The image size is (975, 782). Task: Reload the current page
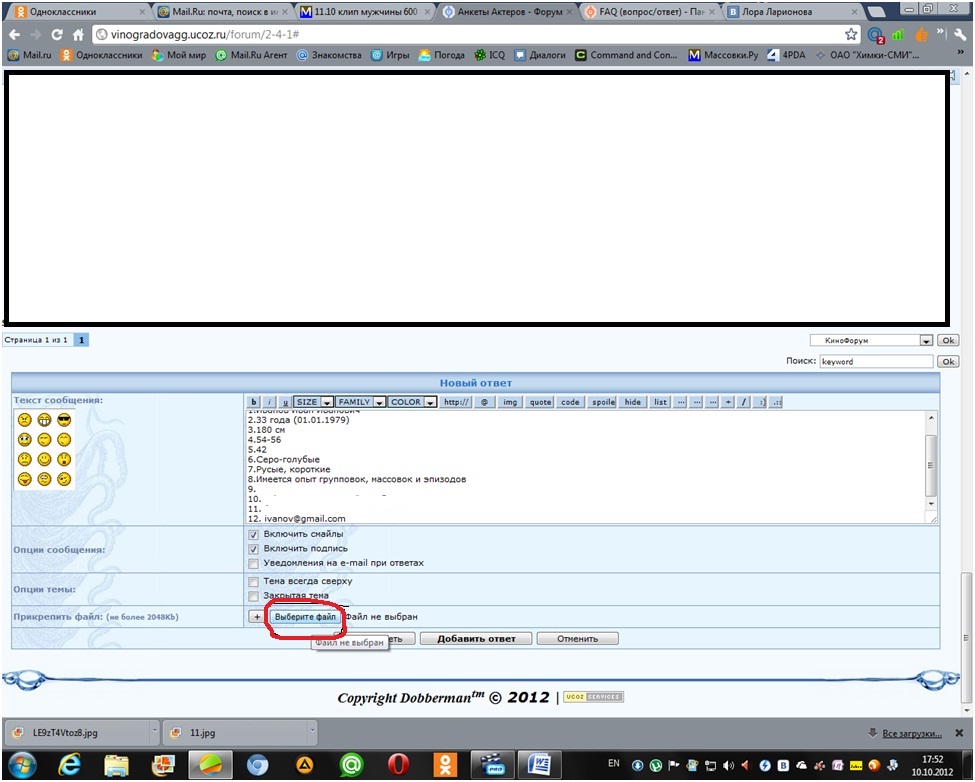[57, 35]
